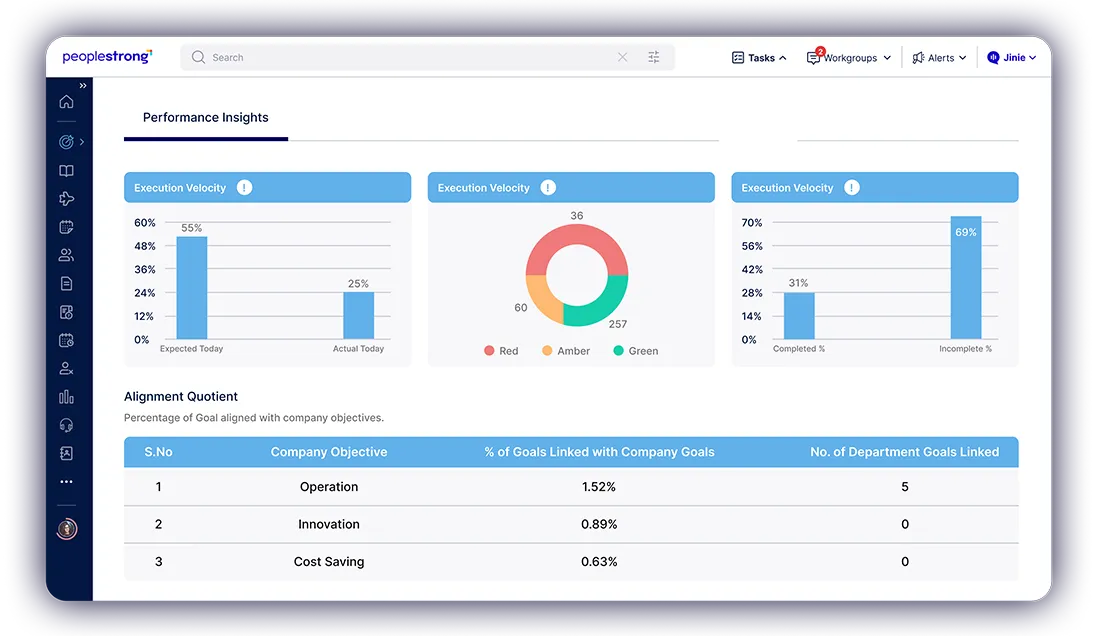Open the calendar clock icon in the sidebar
The width and height of the screenshot is (1100, 636).
(66, 340)
